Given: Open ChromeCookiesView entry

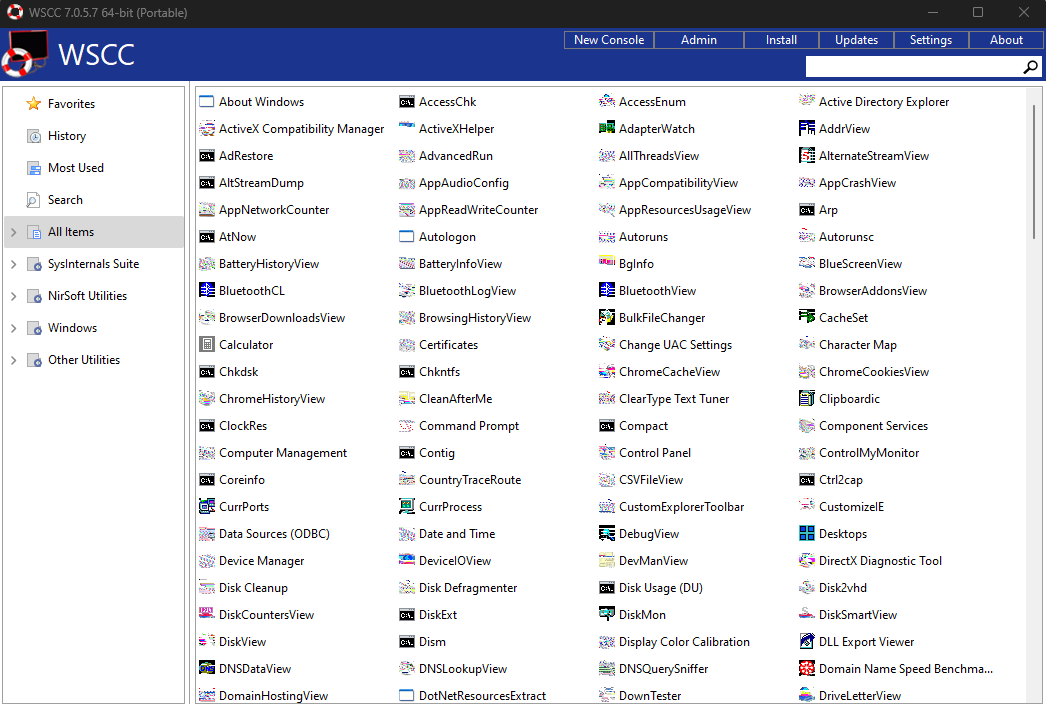Looking at the screenshot, I should (874, 372).
